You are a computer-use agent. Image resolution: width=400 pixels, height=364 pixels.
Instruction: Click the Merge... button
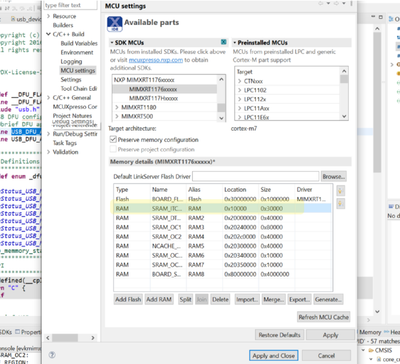(273, 299)
